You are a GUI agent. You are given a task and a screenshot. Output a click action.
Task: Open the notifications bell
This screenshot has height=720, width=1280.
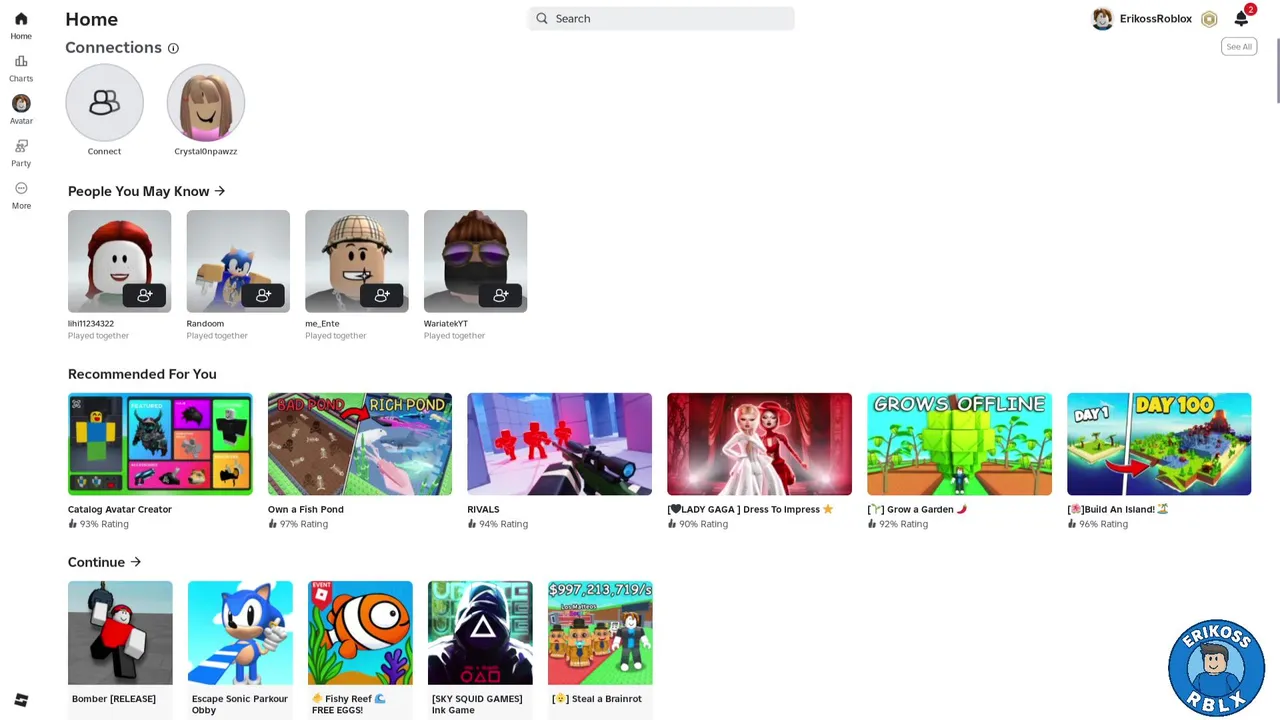point(1241,18)
